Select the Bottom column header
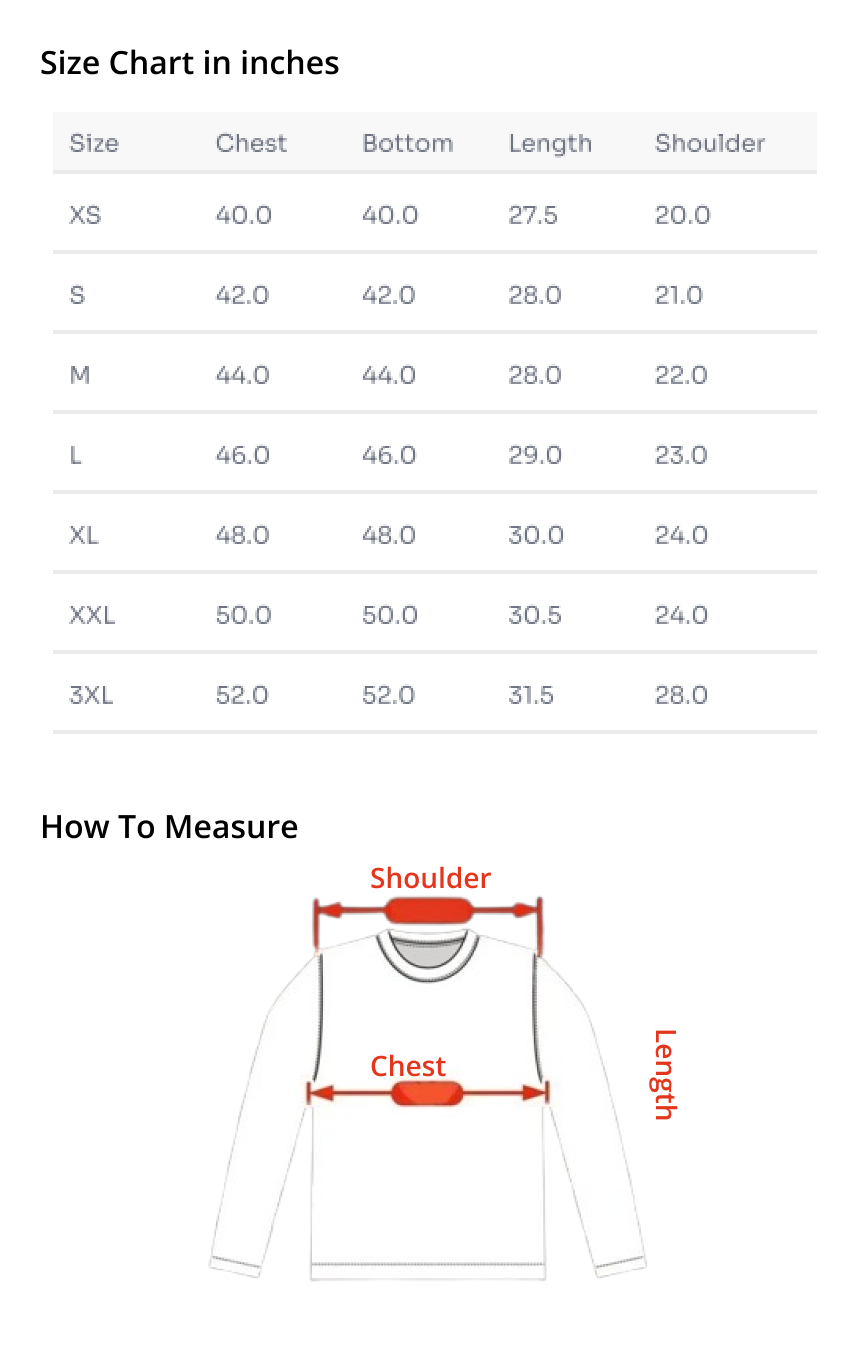 point(407,143)
